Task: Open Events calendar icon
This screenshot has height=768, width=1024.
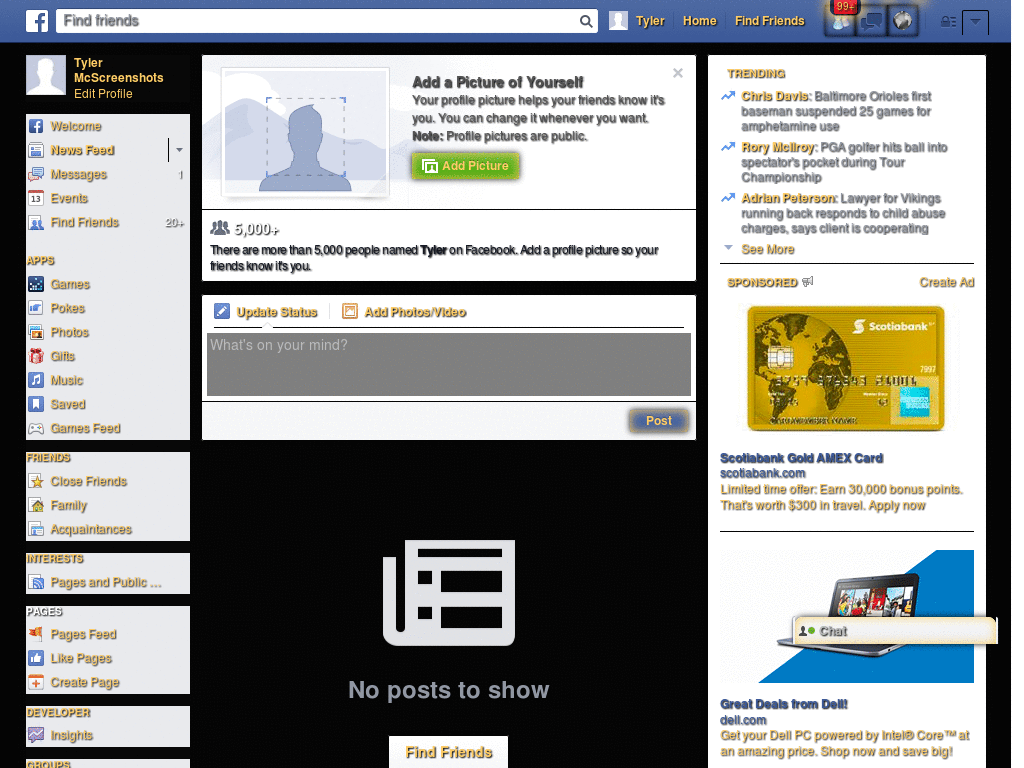Action: (x=36, y=199)
